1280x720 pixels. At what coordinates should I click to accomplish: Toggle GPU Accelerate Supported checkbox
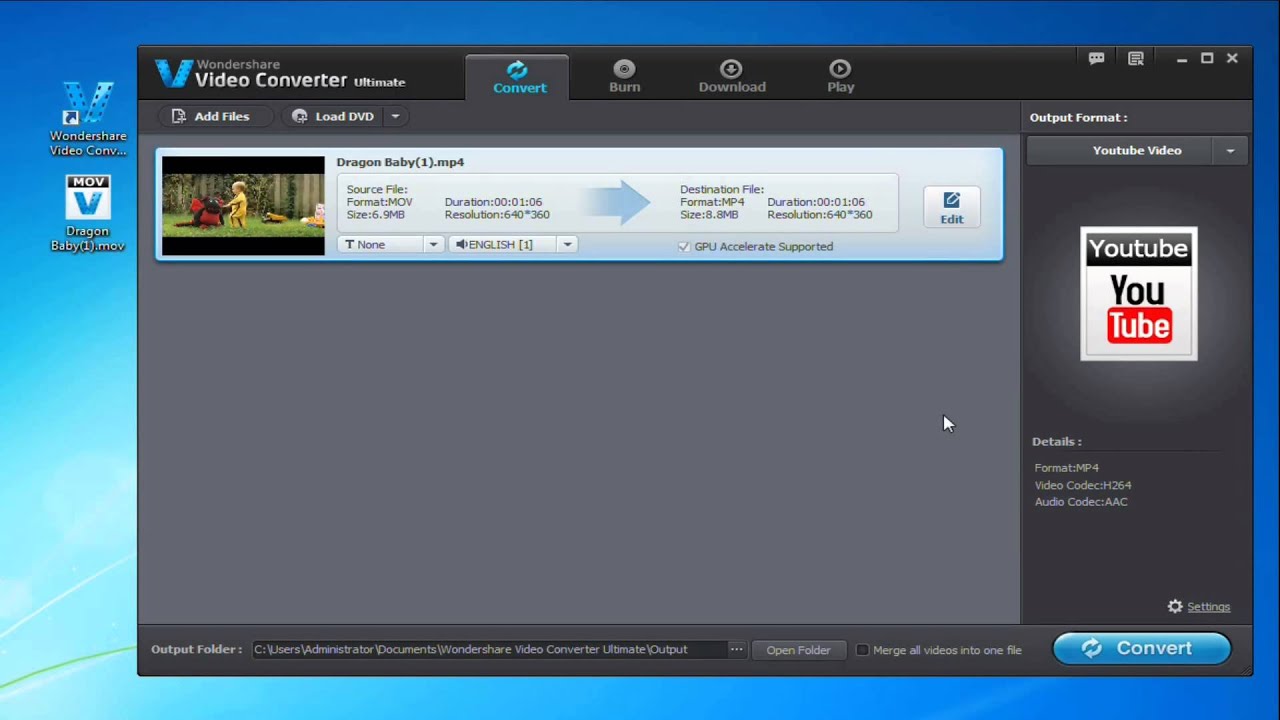point(684,246)
